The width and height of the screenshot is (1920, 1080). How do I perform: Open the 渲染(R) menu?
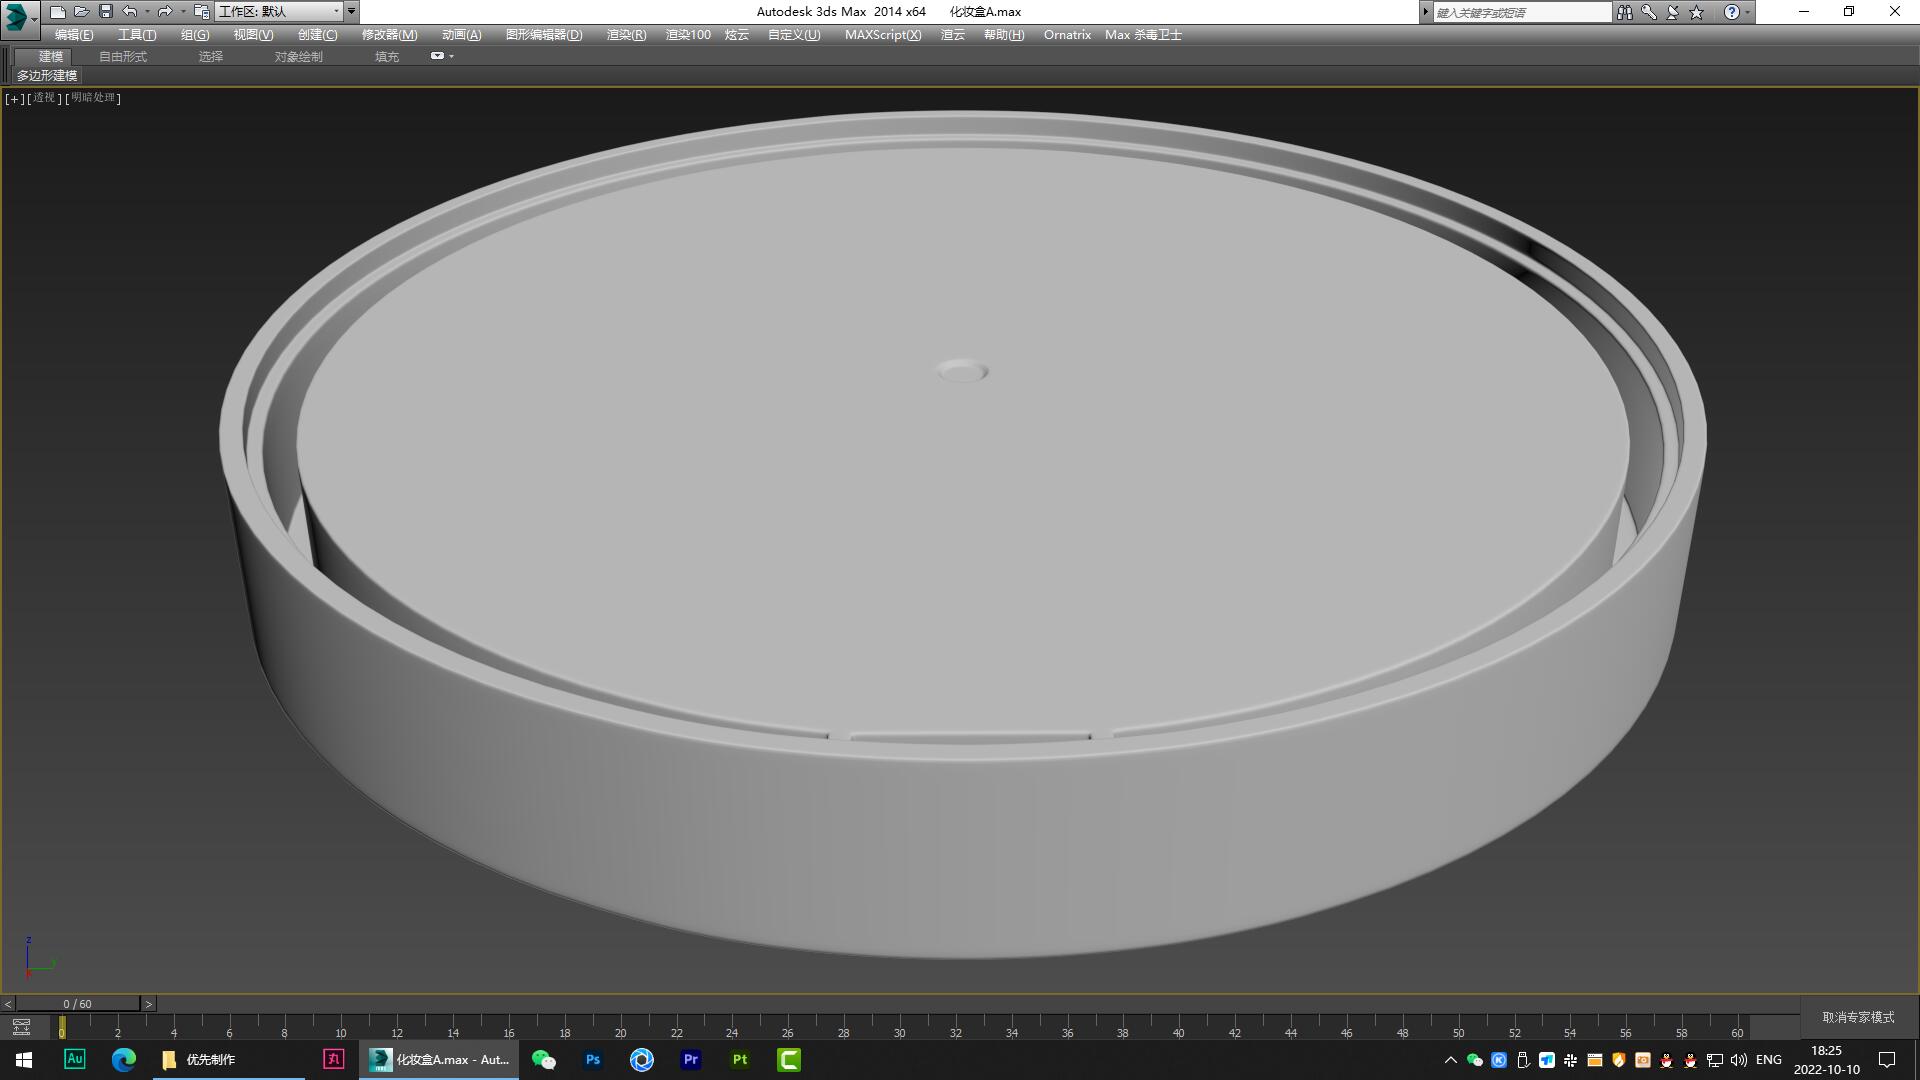[x=625, y=34]
